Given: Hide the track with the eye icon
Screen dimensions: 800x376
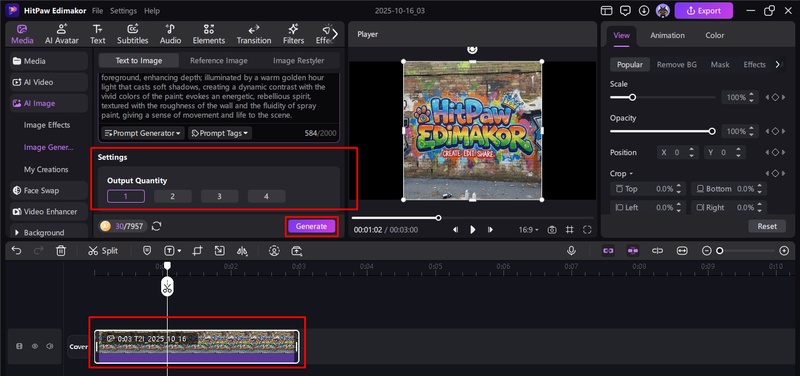Looking at the screenshot, I should pos(35,346).
